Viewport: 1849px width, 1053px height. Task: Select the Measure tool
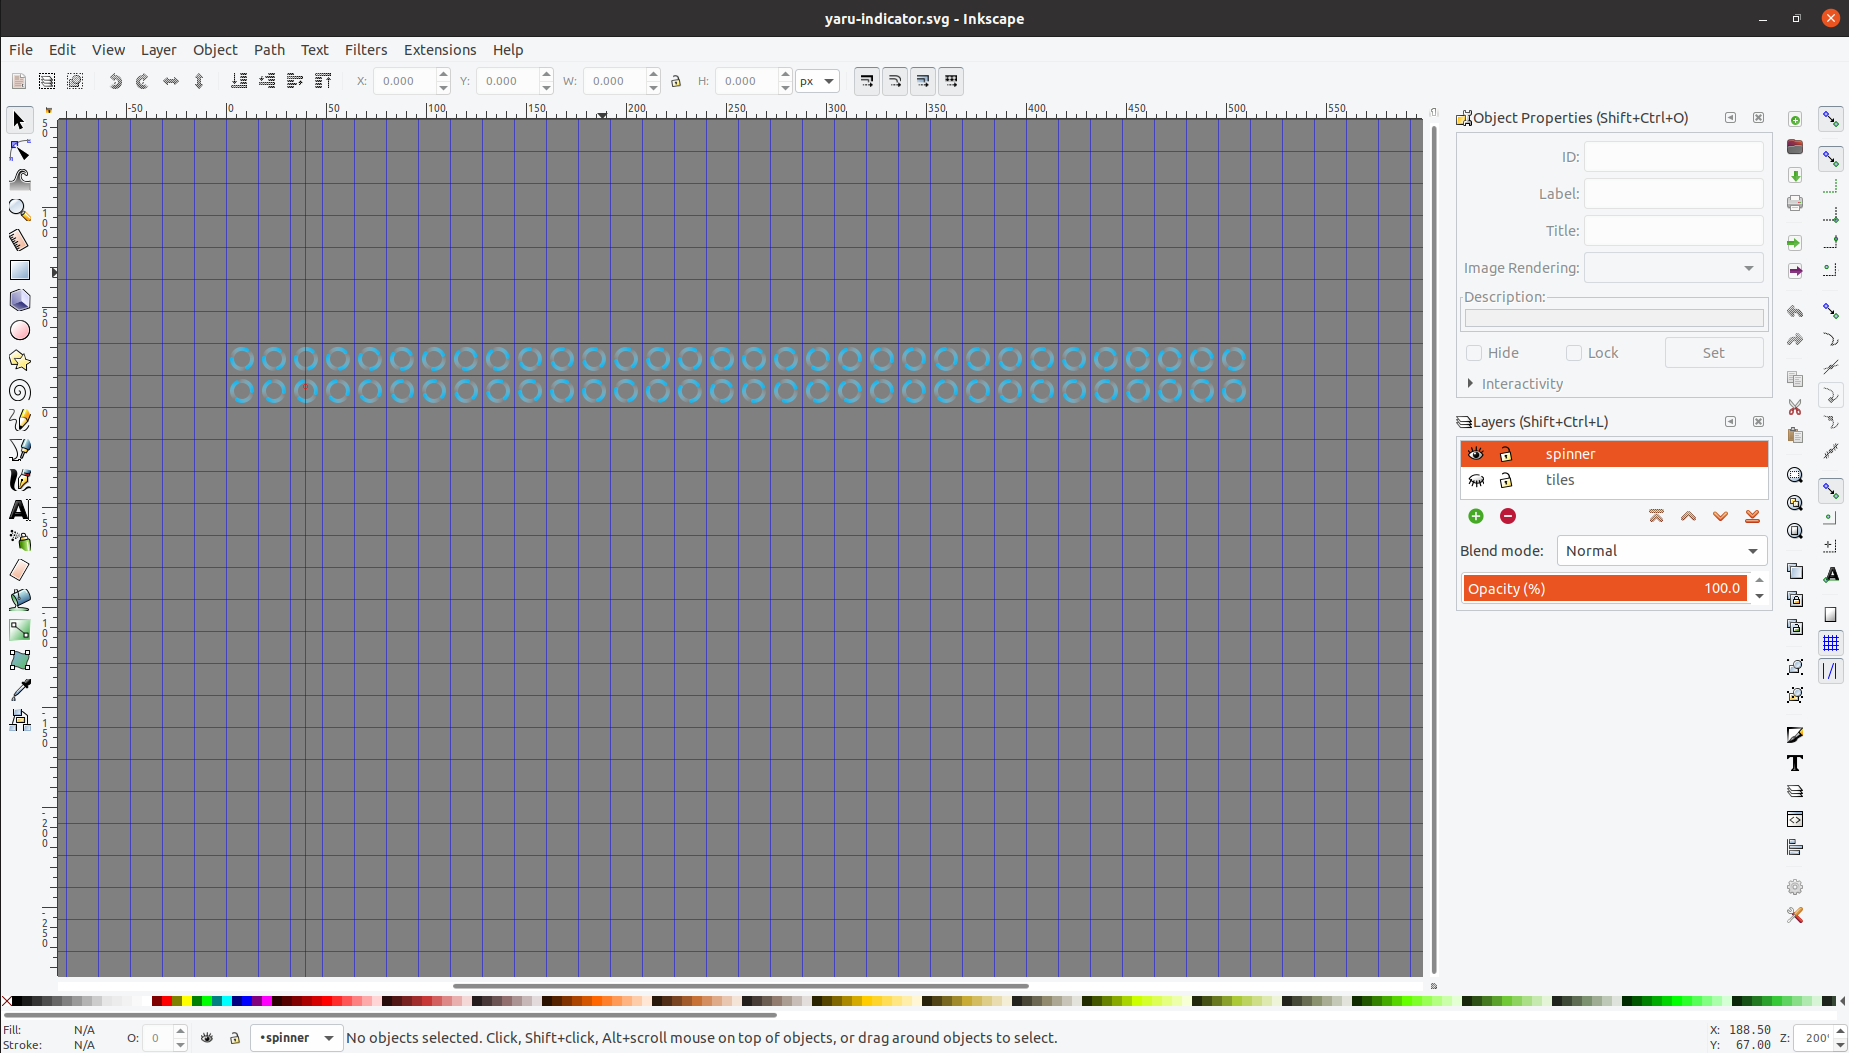pos(19,240)
